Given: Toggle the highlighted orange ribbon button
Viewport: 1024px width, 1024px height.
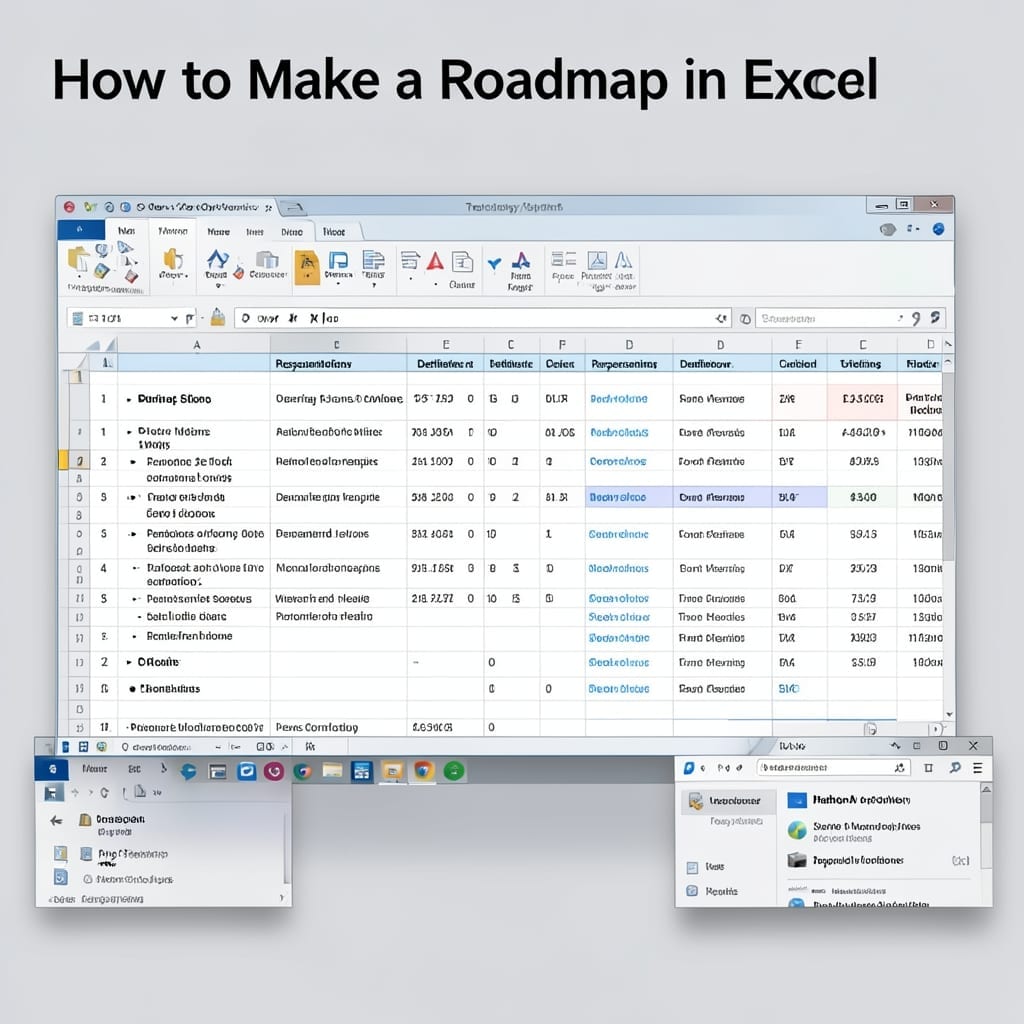Looking at the screenshot, I should [x=307, y=267].
